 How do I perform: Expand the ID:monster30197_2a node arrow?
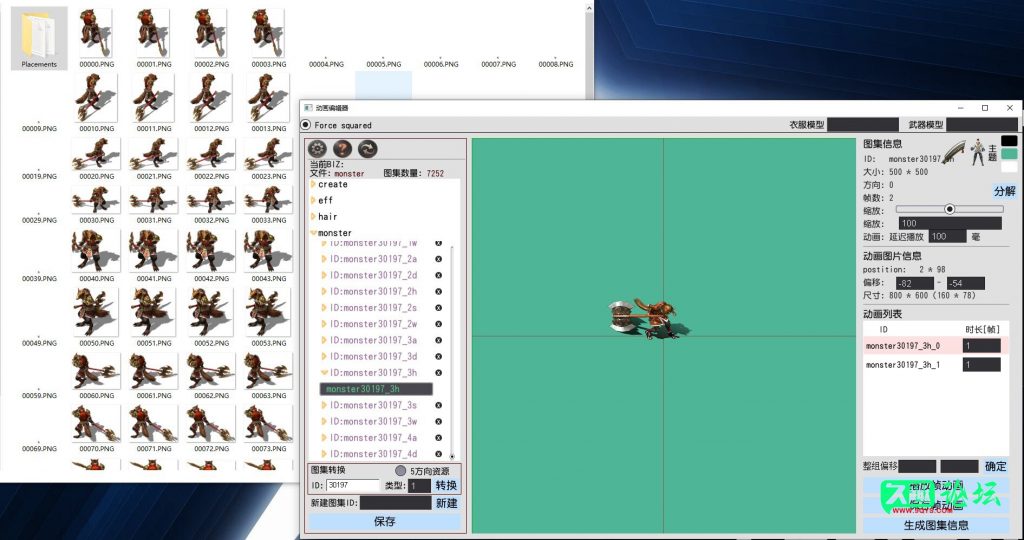click(x=324, y=259)
